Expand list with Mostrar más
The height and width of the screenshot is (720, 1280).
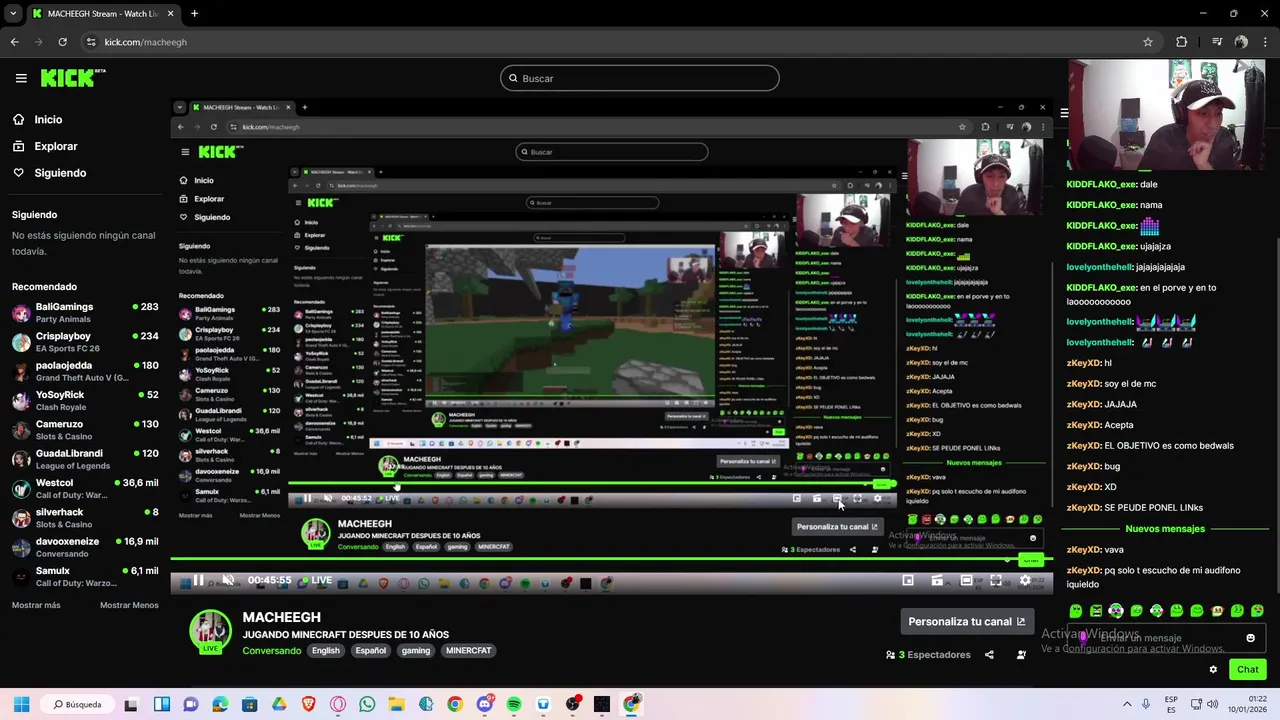(36, 605)
